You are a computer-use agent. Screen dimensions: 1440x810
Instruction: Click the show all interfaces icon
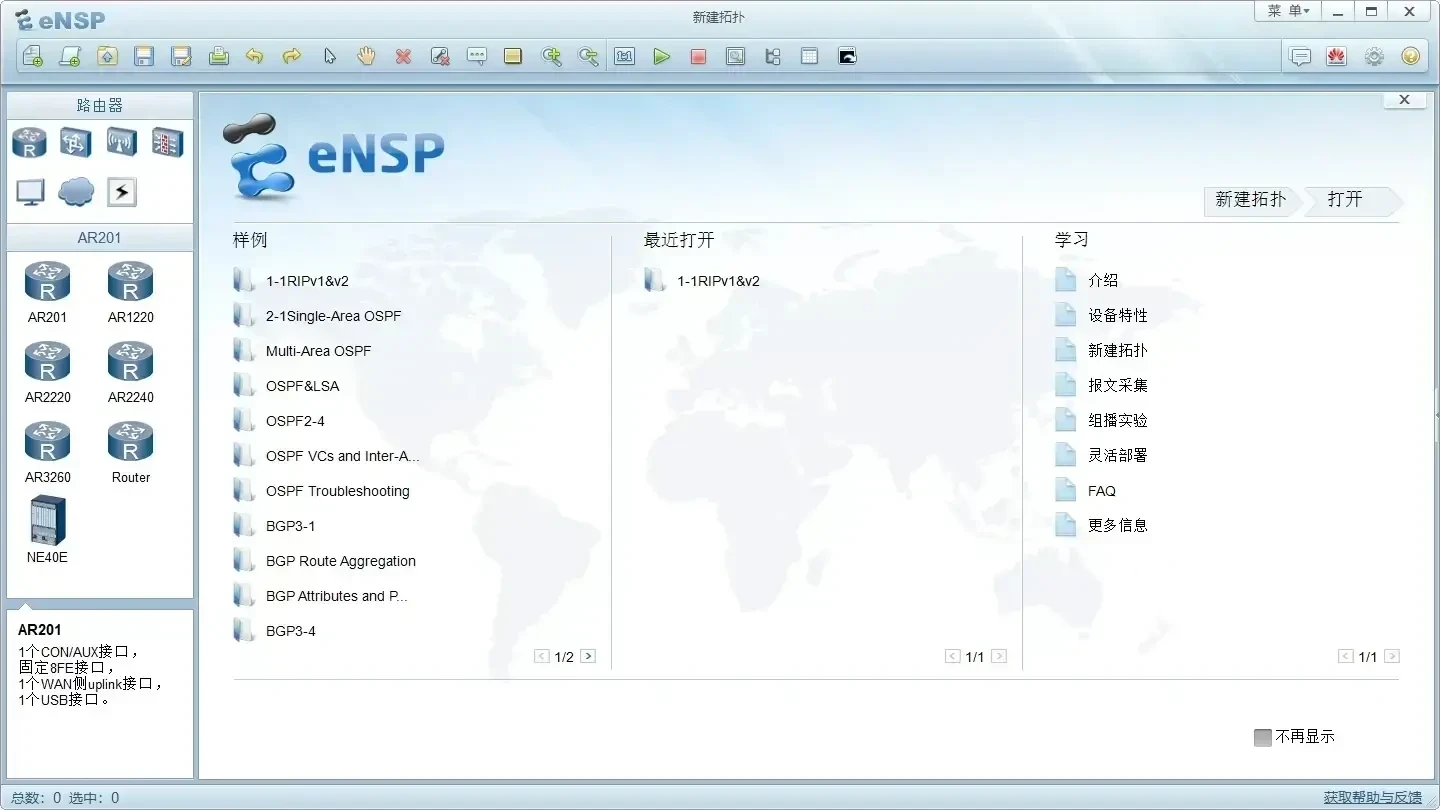pos(772,56)
